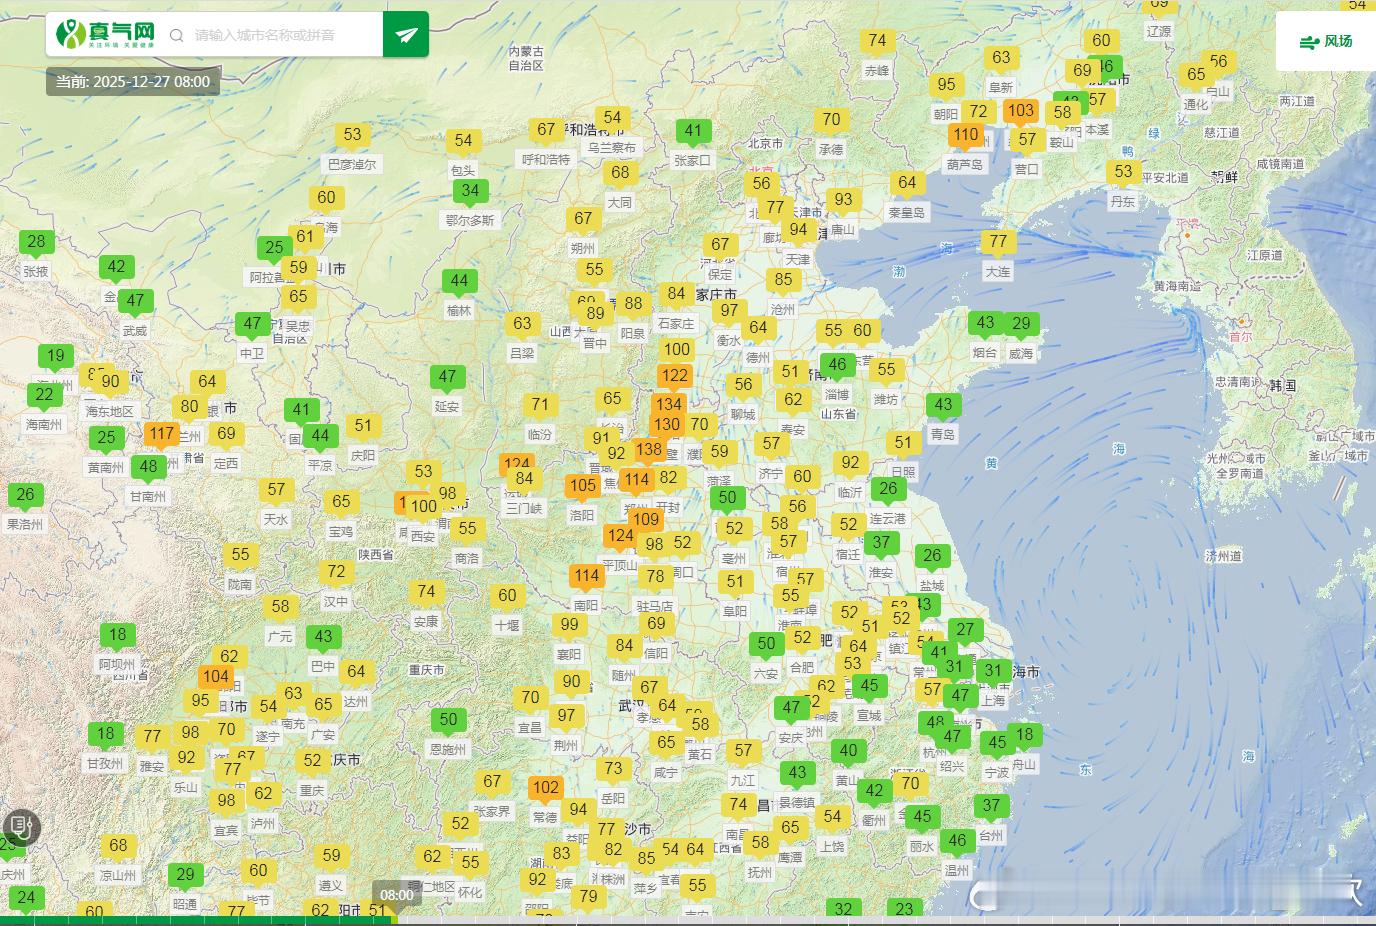The width and height of the screenshot is (1376, 926).
Task: Submit search with the paper plane button
Action: (406, 35)
